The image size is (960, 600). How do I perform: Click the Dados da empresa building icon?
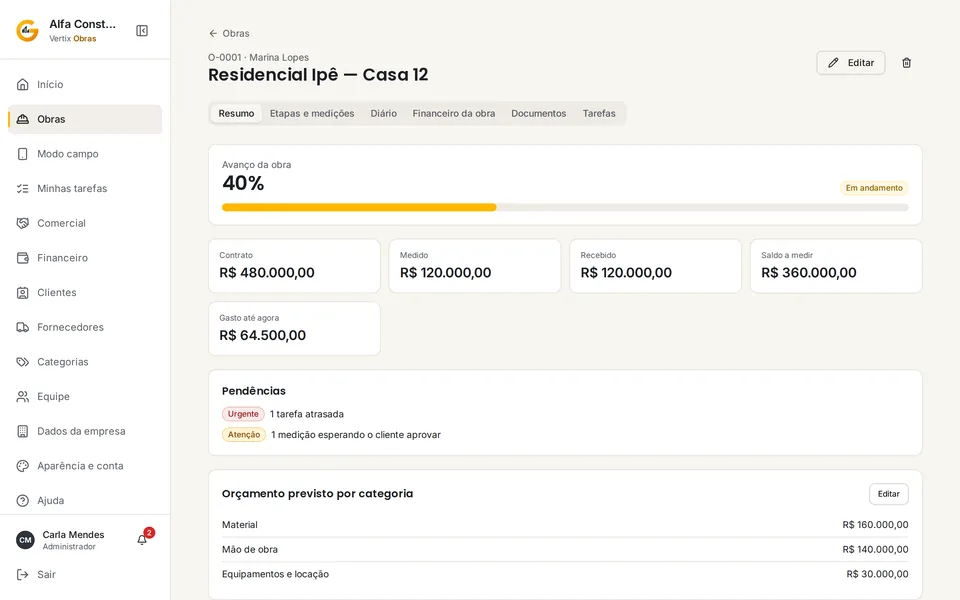(x=23, y=432)
